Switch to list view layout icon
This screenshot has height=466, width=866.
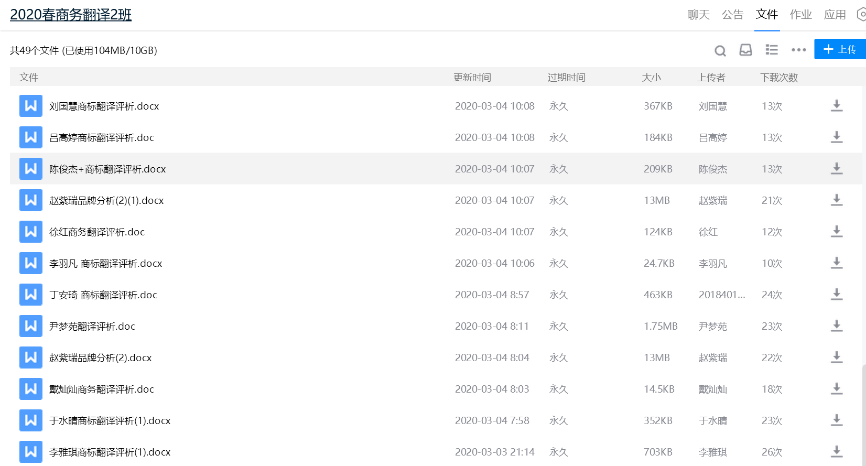point(772,50)
